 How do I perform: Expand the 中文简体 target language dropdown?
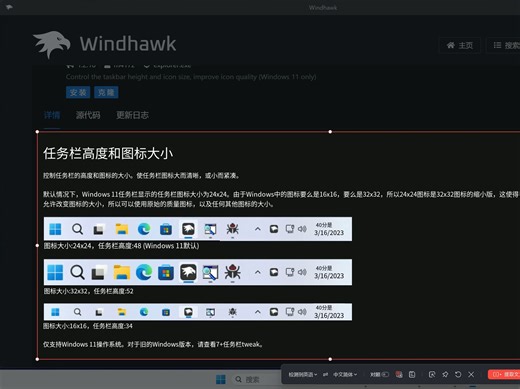[x=345, y=375]
